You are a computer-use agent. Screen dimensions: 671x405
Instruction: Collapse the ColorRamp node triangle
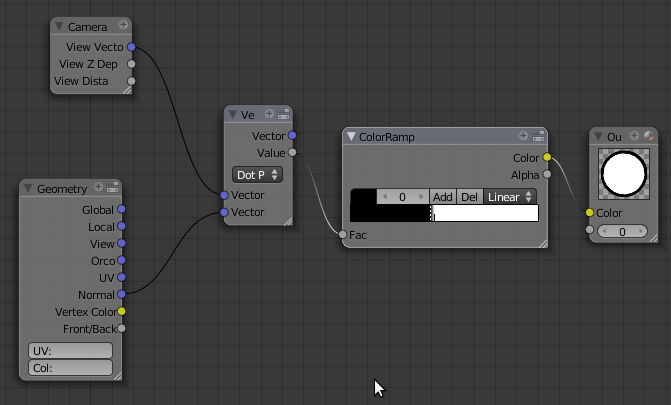click(351, 137)
